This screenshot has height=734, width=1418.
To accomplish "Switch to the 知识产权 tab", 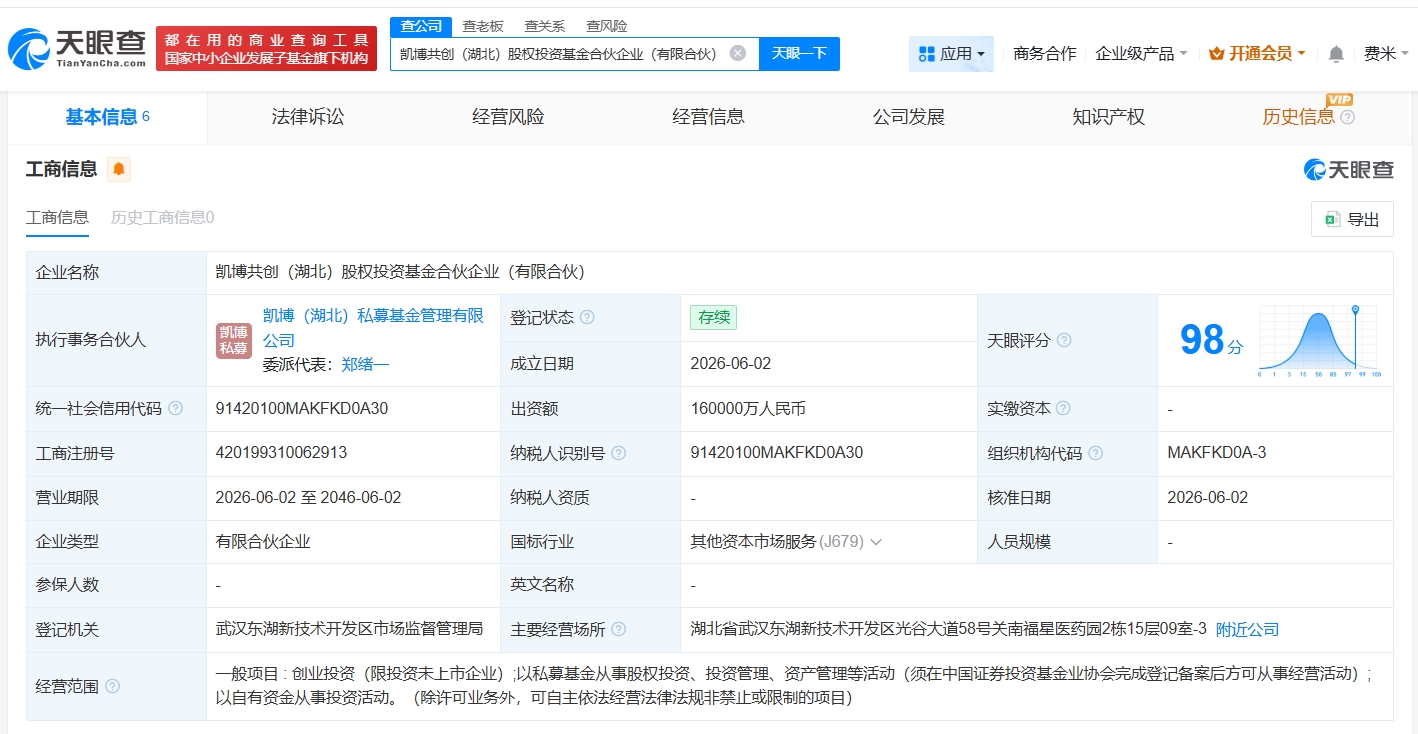I will tap(1108, 117).
